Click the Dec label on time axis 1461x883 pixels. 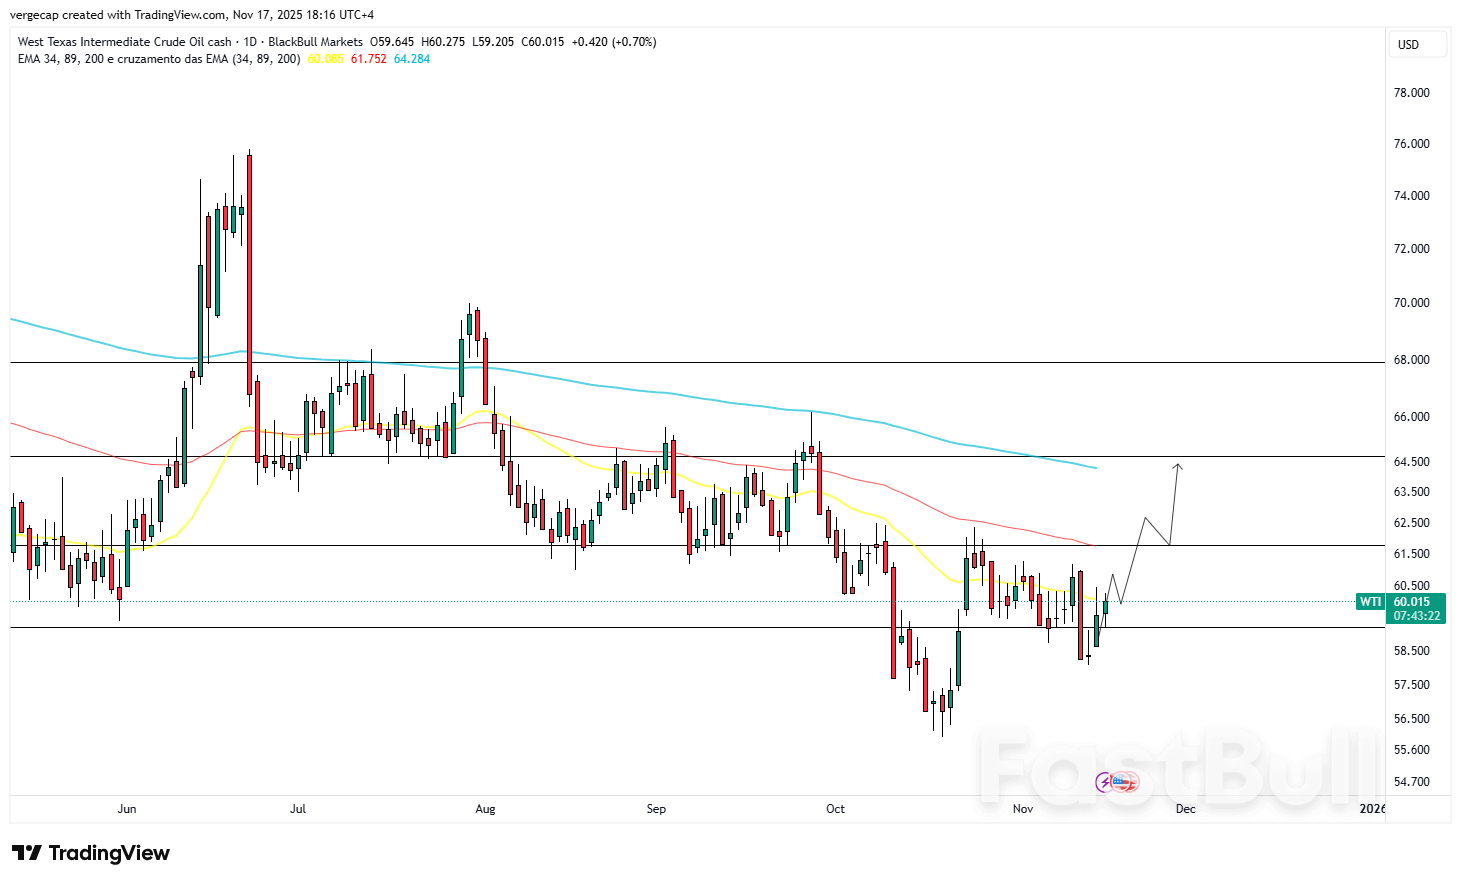(x=1185, y=809)
